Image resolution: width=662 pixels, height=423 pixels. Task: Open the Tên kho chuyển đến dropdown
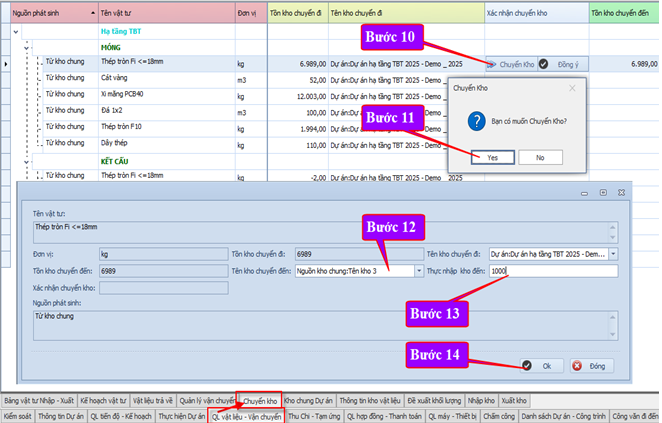pyautogui.click(x=416, y=271)
